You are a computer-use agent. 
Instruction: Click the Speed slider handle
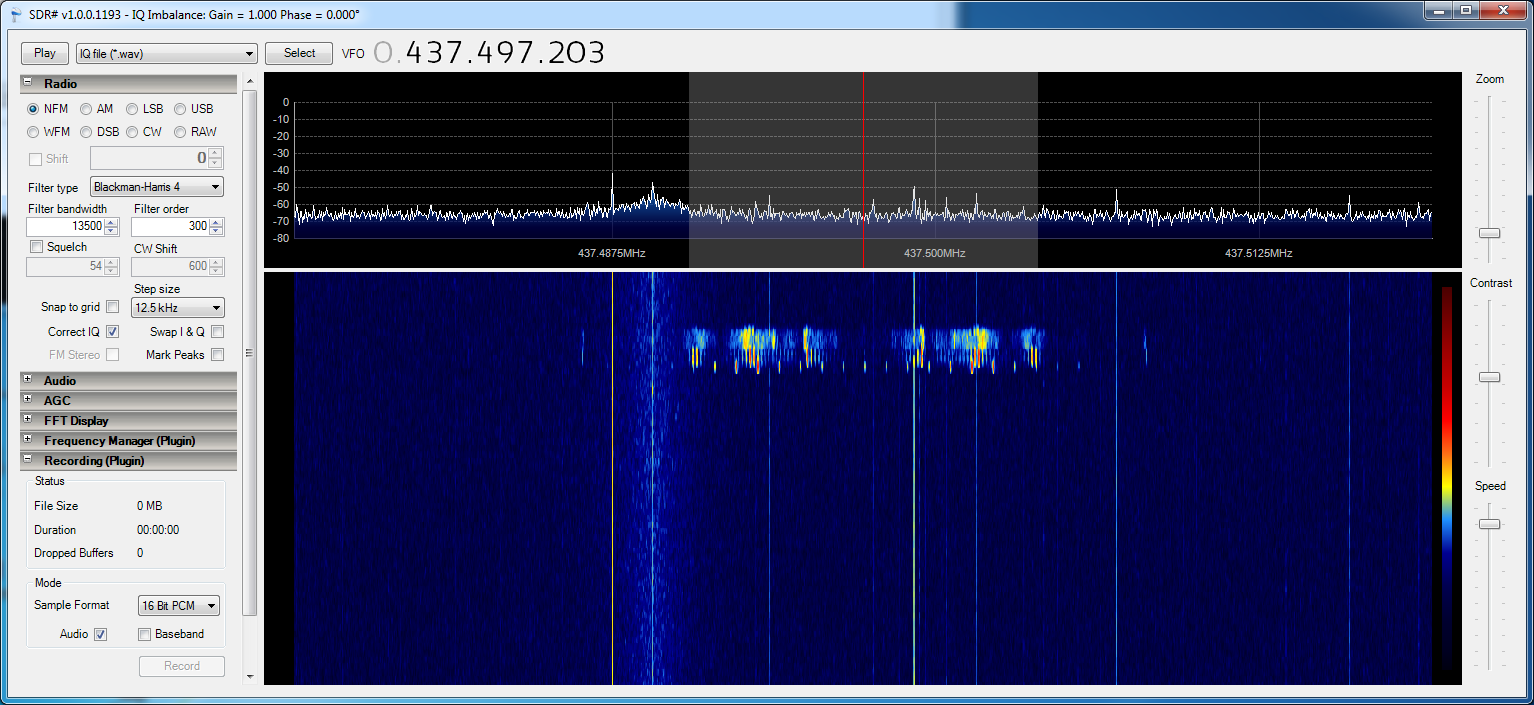(x=1489, y=524)
